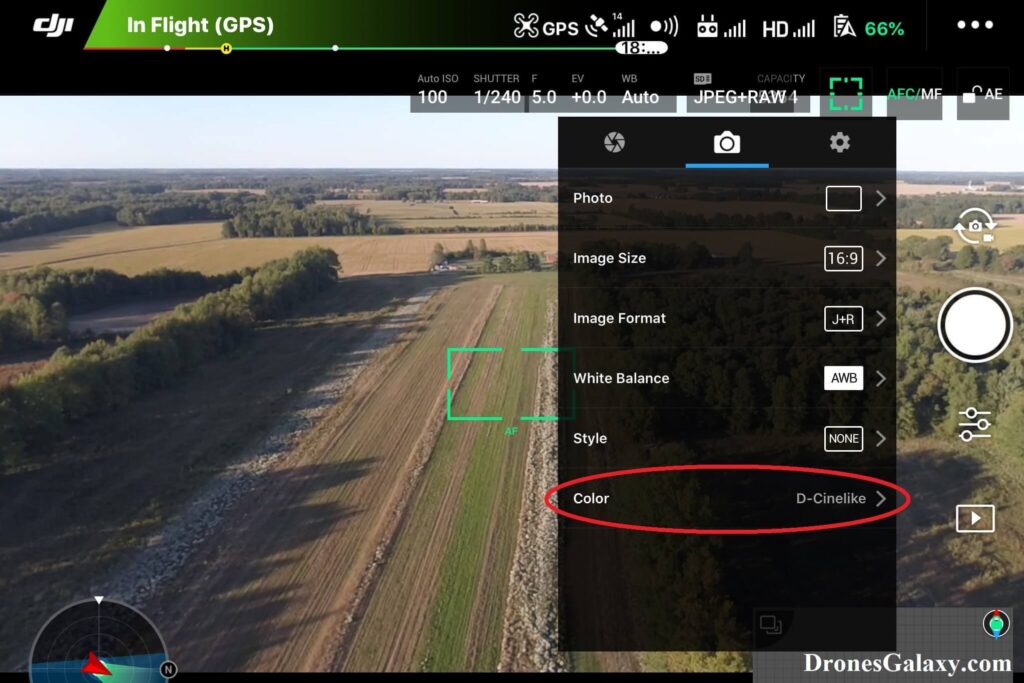Screen dimensions: 1024x683
Task: Expand the Style chevron
Action: [881, 439]
